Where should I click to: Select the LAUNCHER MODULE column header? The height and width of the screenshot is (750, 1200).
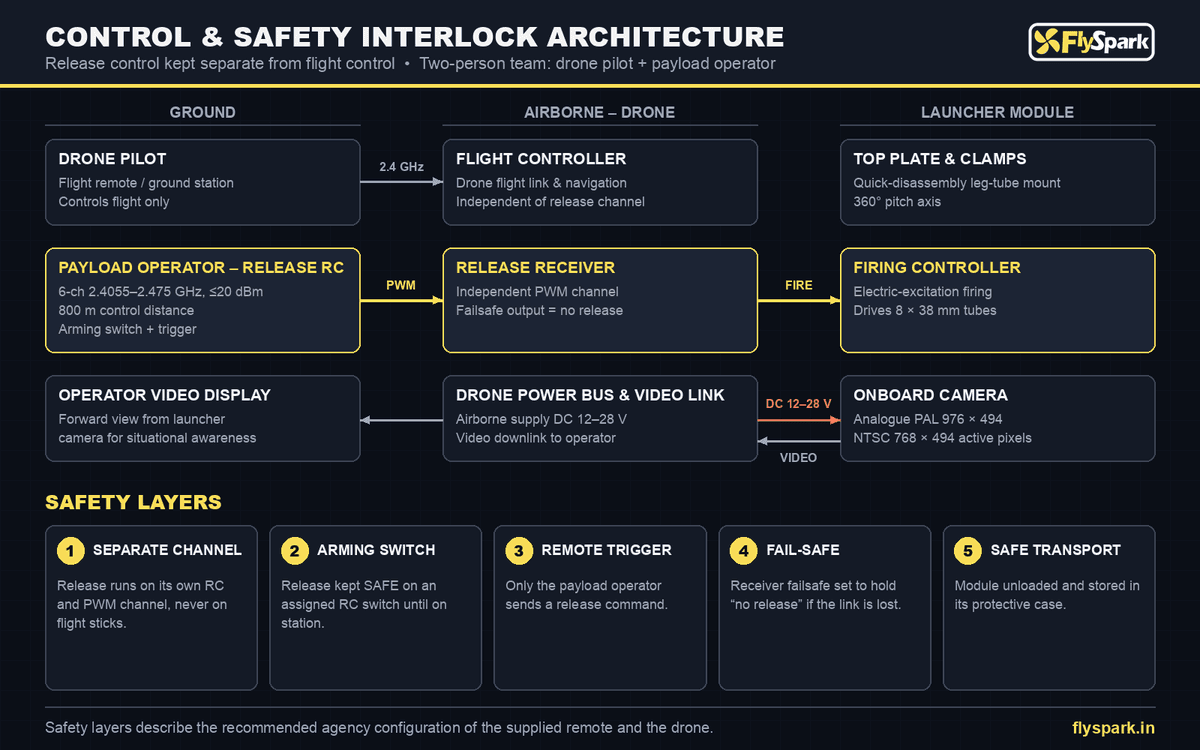pos(997,112)
